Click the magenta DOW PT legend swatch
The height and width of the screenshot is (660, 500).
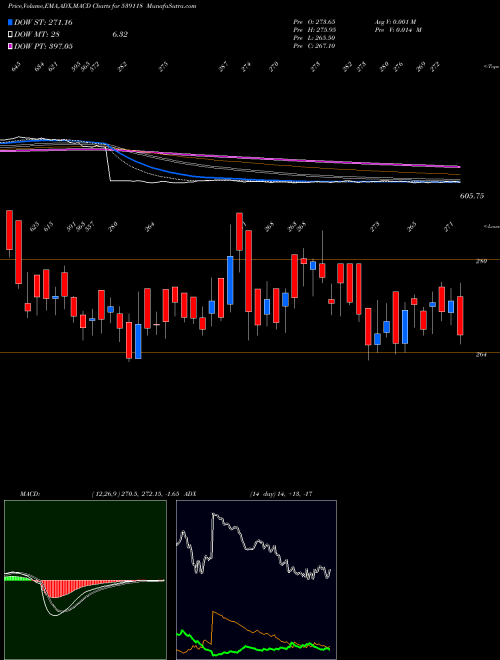[11, 46]
